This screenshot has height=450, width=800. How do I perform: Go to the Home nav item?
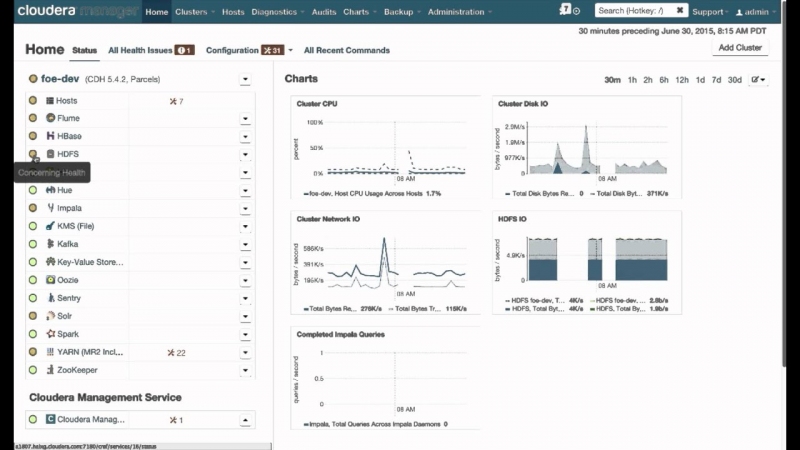coord(157,12)
